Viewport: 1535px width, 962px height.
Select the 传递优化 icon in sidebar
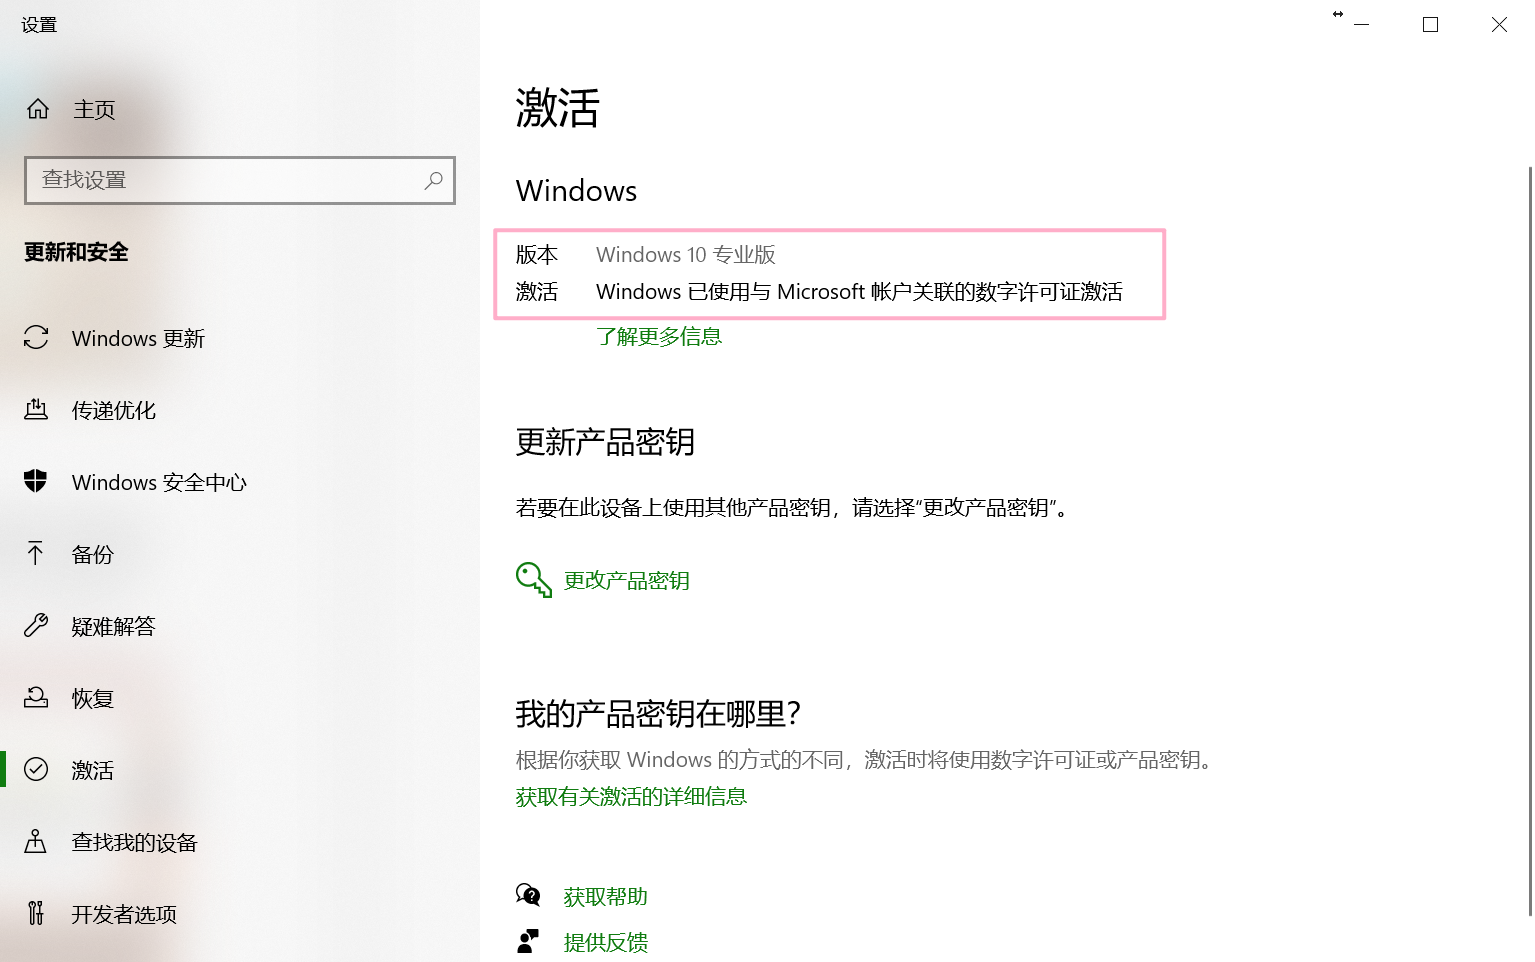click(36, 410)
